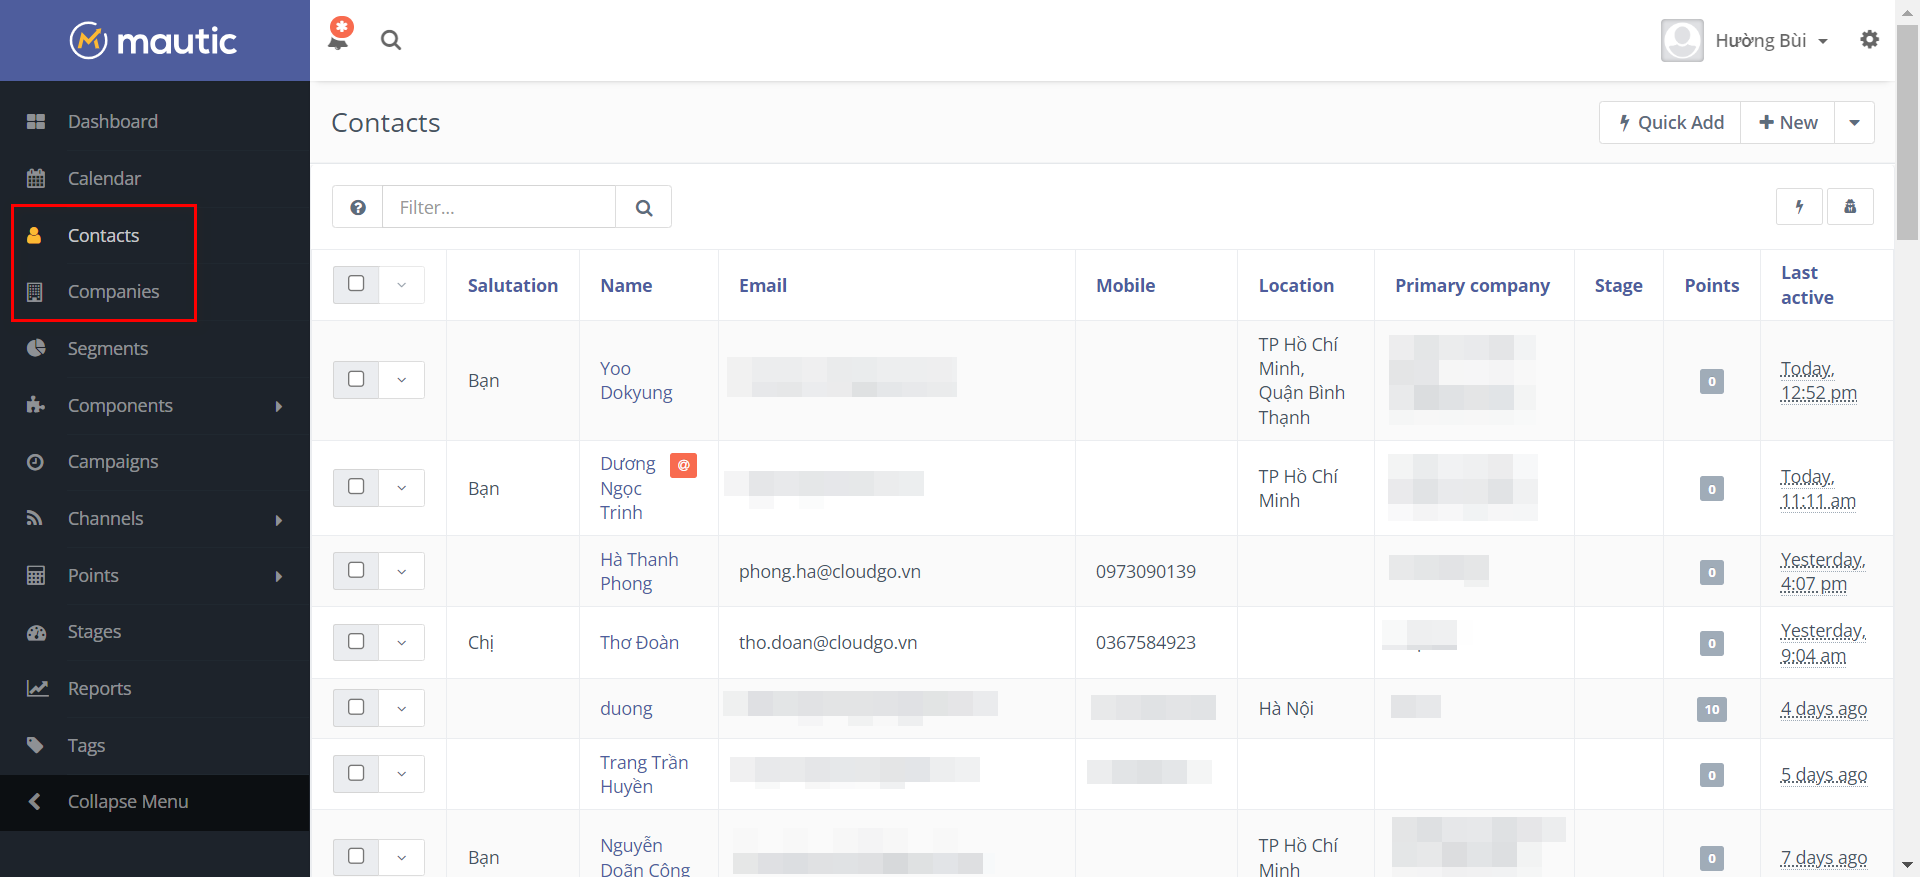Image resolution: width=1920 pixels, height=877 pixels.
Task: Click the lightning bolt toggle above table
Action: (x=1800, y=207)
